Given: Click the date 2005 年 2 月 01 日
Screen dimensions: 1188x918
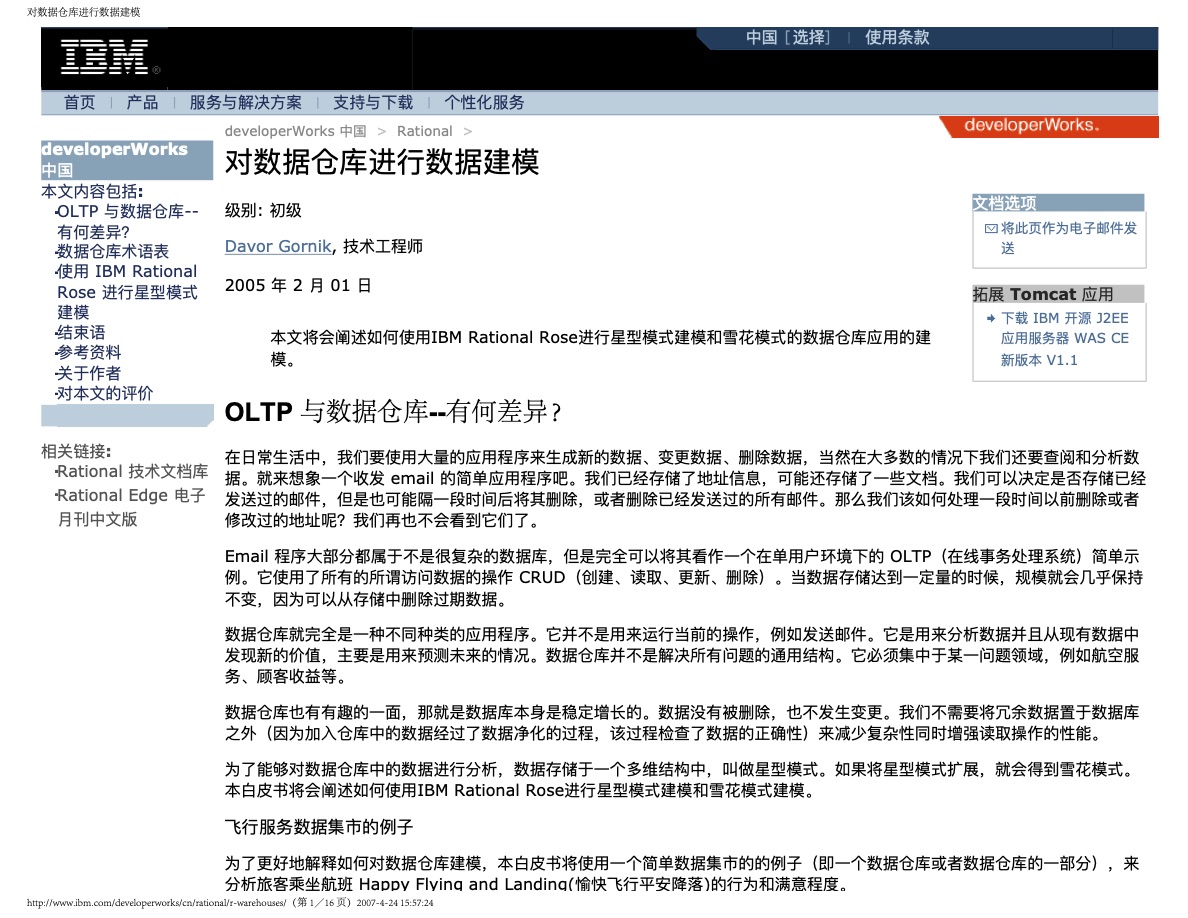Looking at the screenshot, I should coord(298,286).
